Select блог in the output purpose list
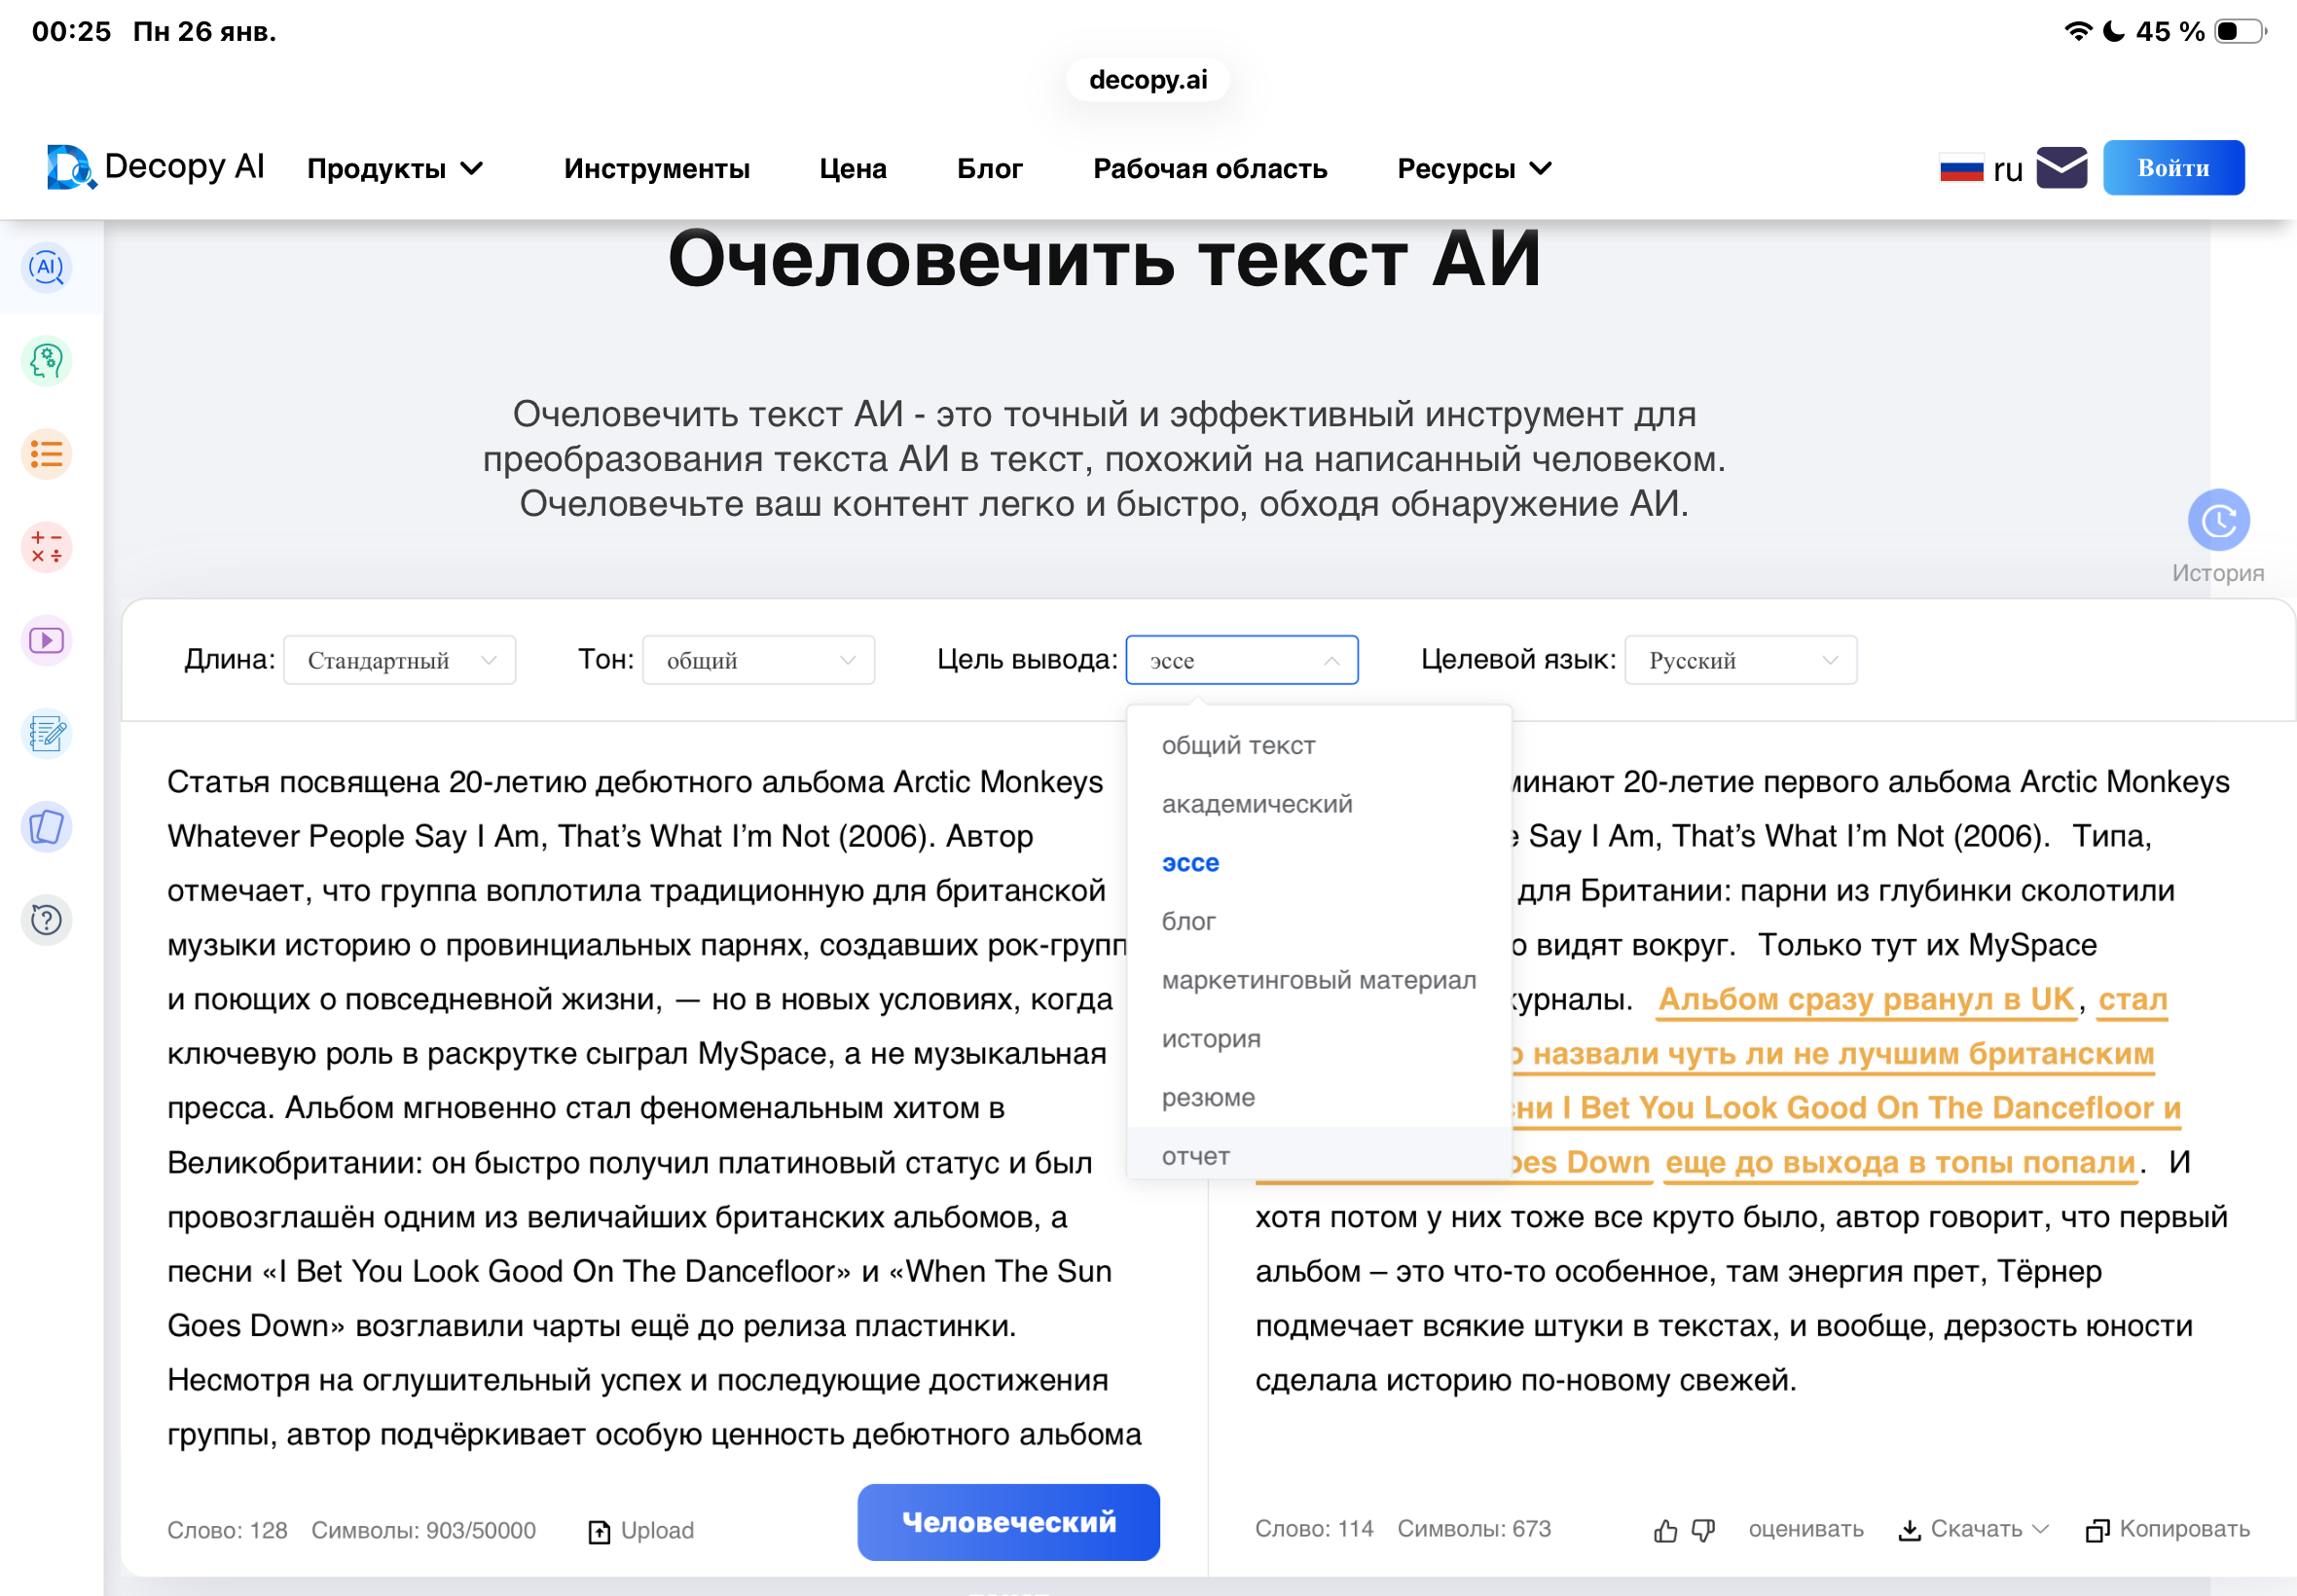The image size is (2297, 1596). click(1190, 921)
